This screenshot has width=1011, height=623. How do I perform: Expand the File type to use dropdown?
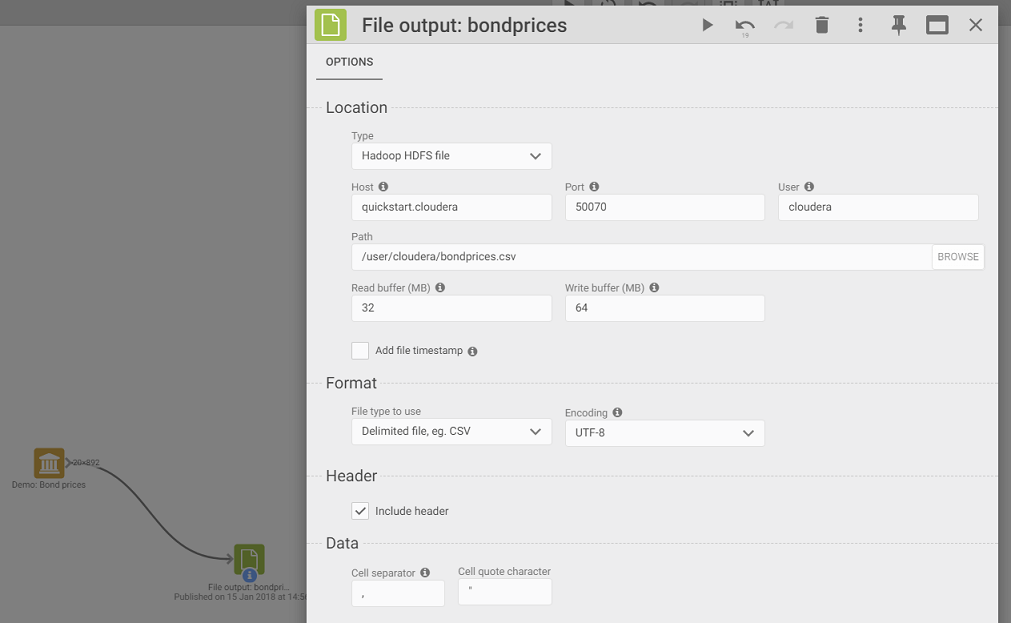(x=451, y=432)
